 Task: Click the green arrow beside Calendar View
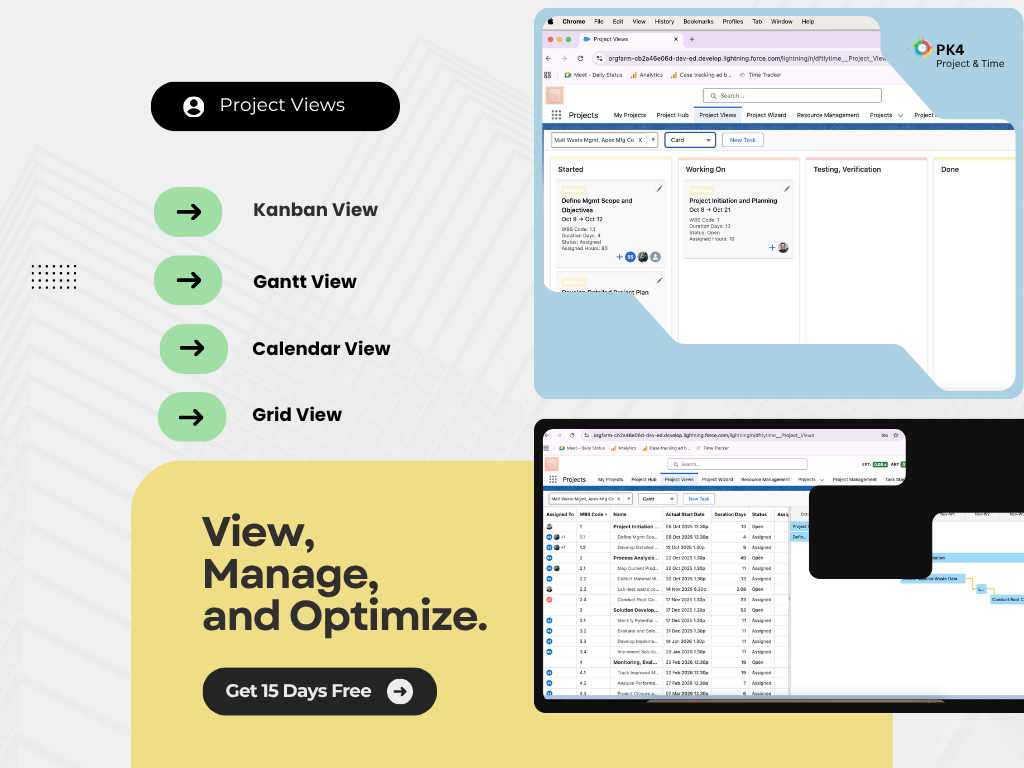click(x=193, y=349)
